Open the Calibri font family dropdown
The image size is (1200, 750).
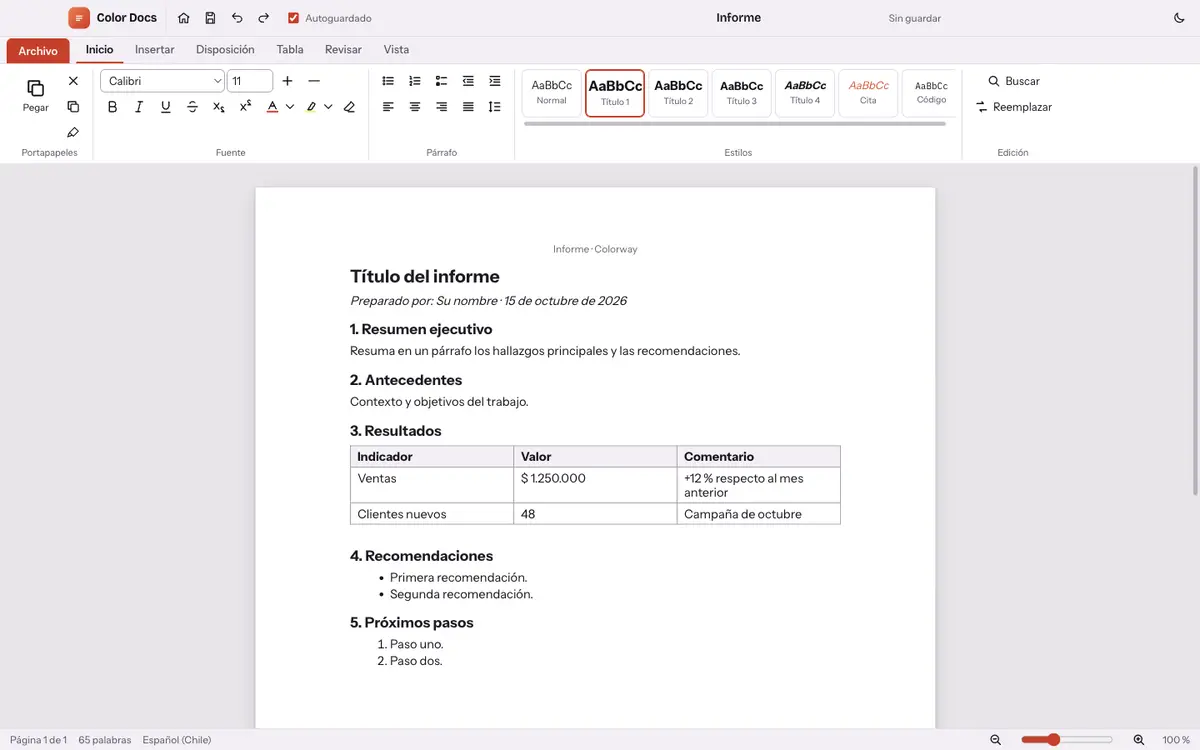pos(163,81)
